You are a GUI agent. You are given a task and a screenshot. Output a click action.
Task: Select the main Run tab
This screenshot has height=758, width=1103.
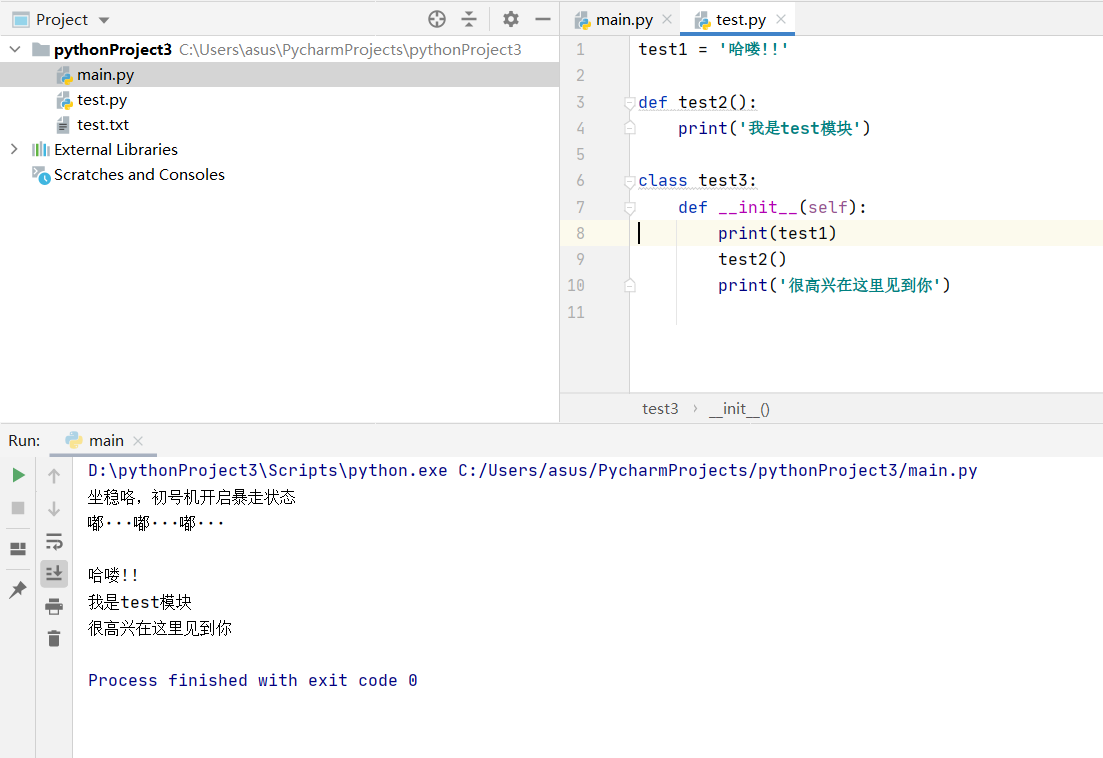click(x=106, y=441)
